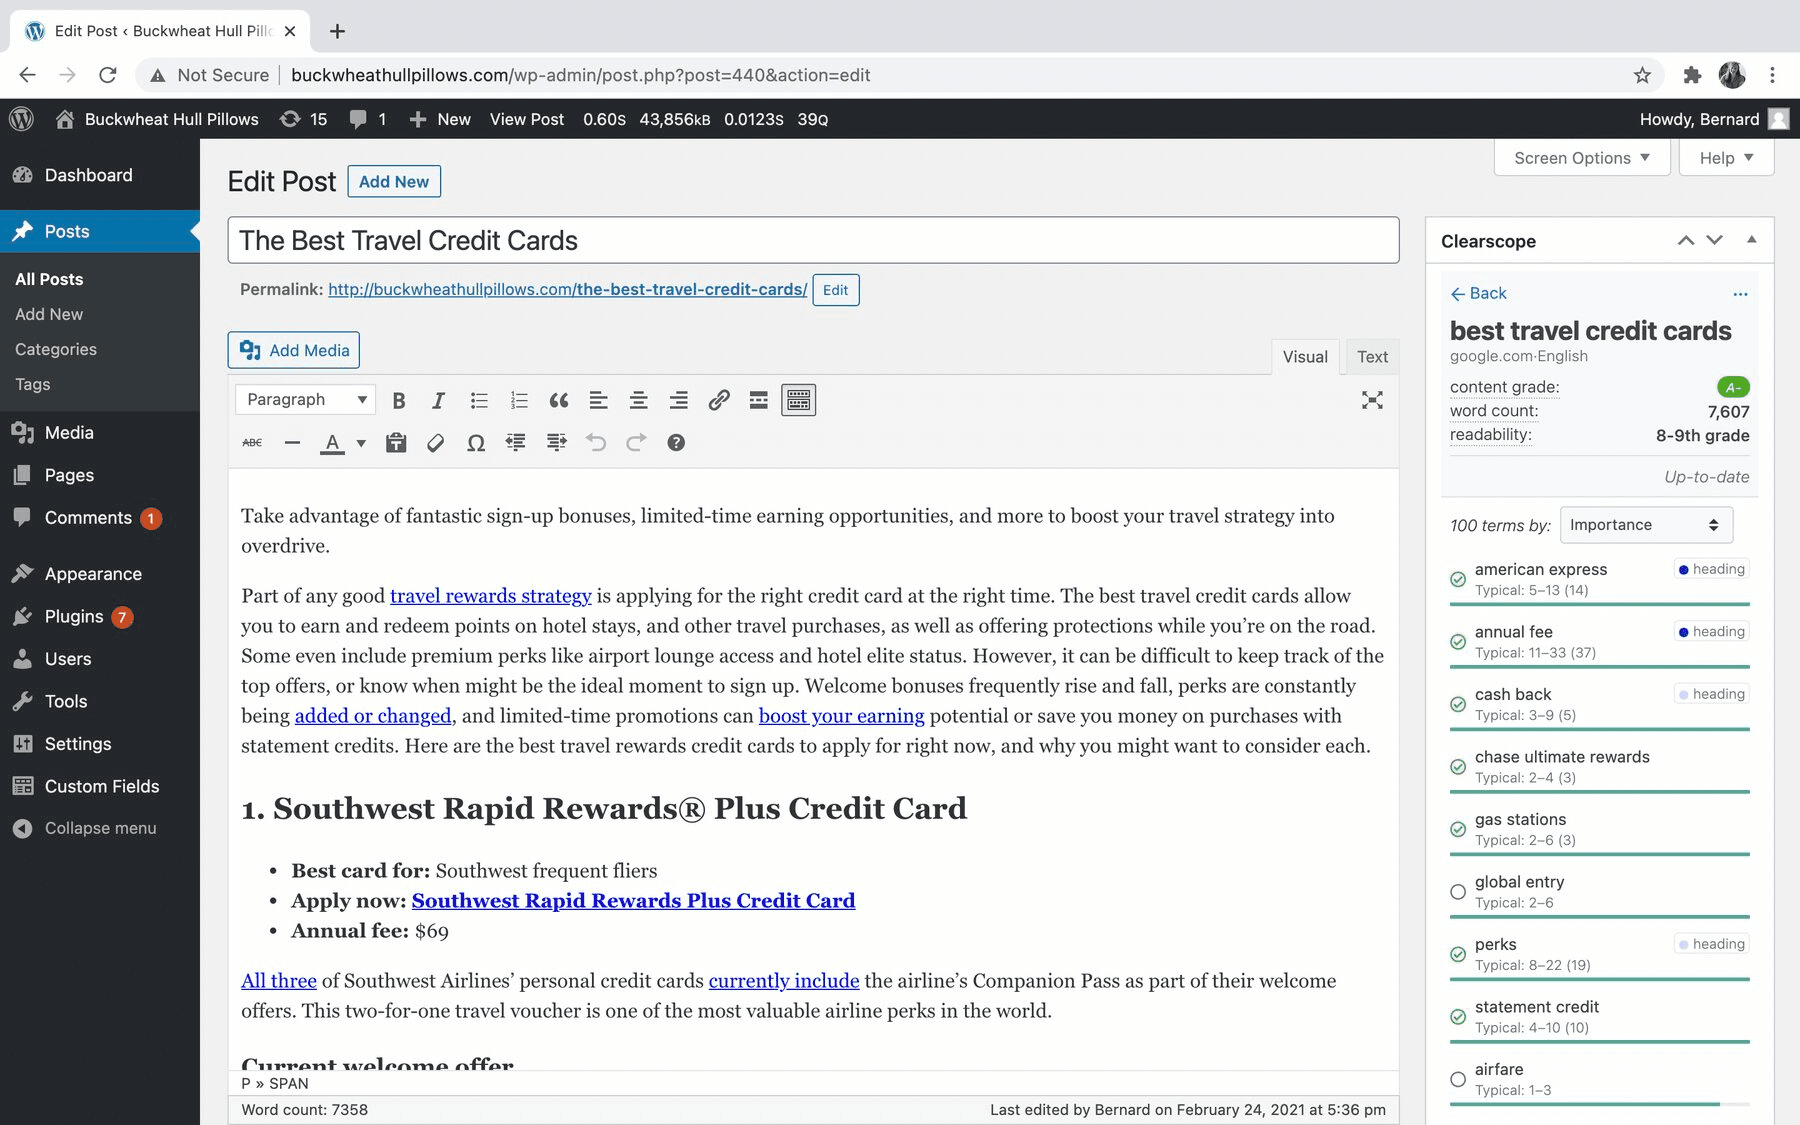Undo the last edit

click(x=596, y=442)
